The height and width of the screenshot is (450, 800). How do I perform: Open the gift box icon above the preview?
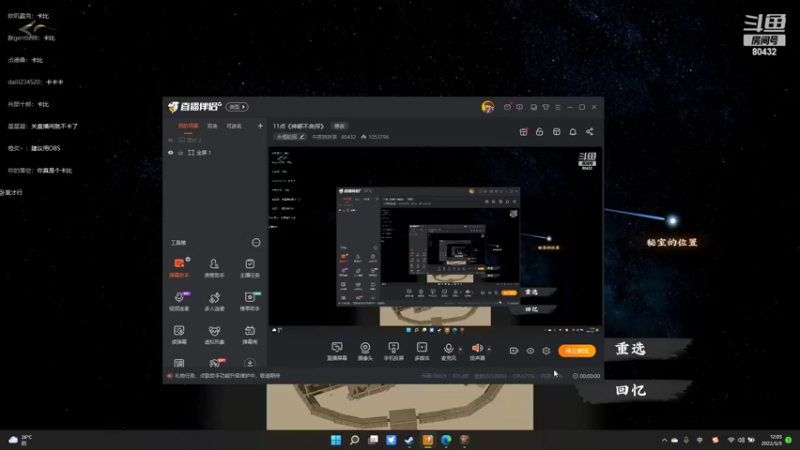click(523, 132)
